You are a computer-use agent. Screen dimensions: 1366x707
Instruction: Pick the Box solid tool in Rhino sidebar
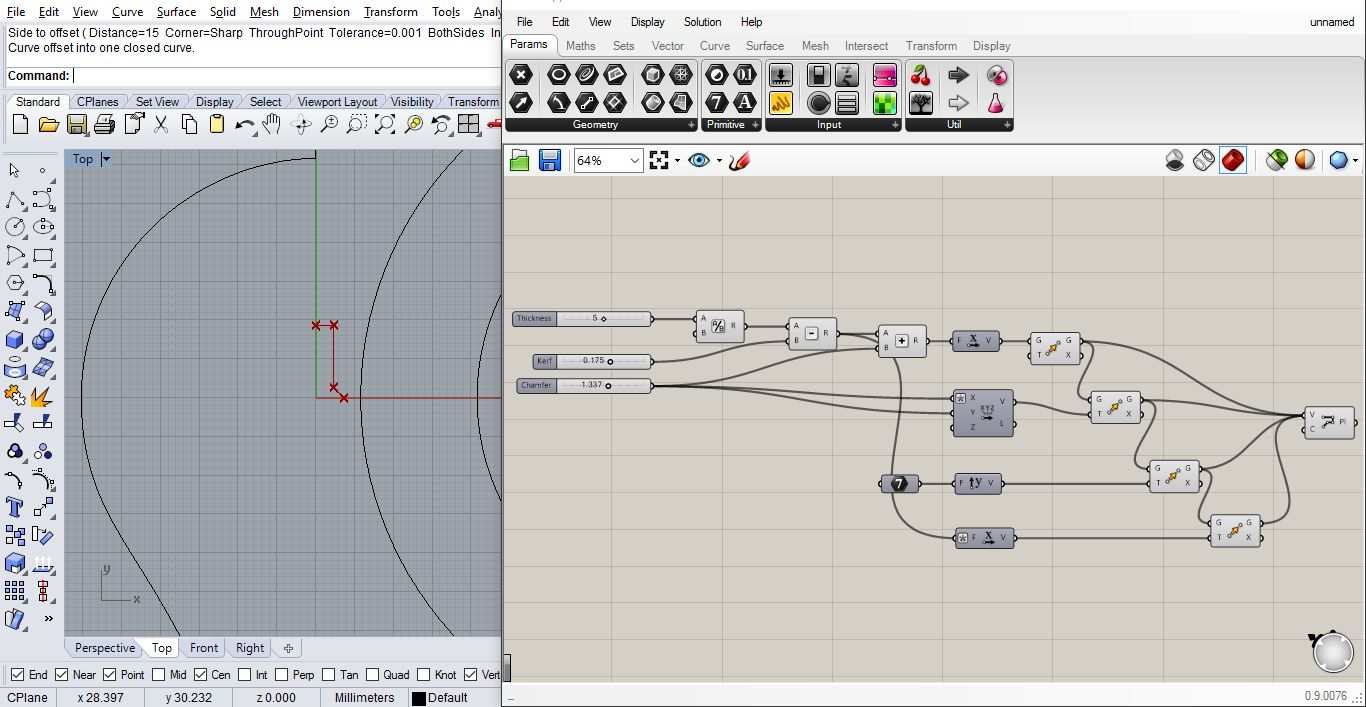[x=15, y=339]
